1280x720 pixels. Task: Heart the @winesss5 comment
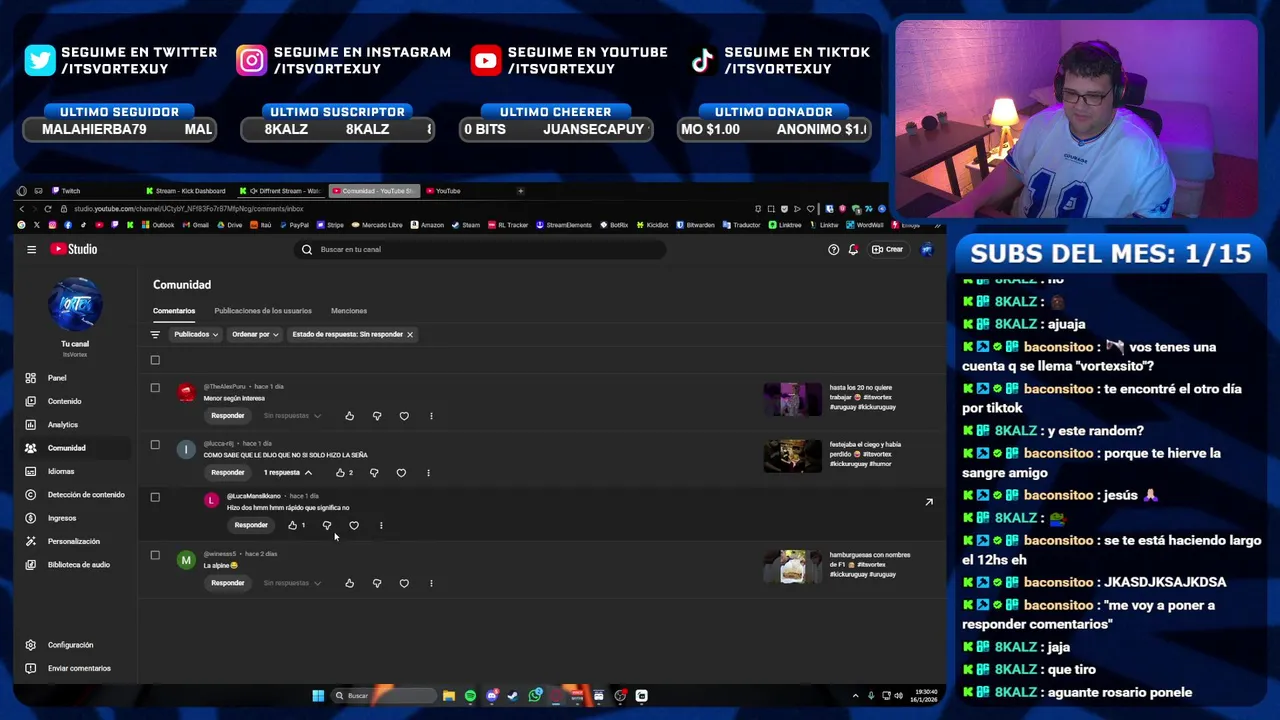(x=404, y=583)
